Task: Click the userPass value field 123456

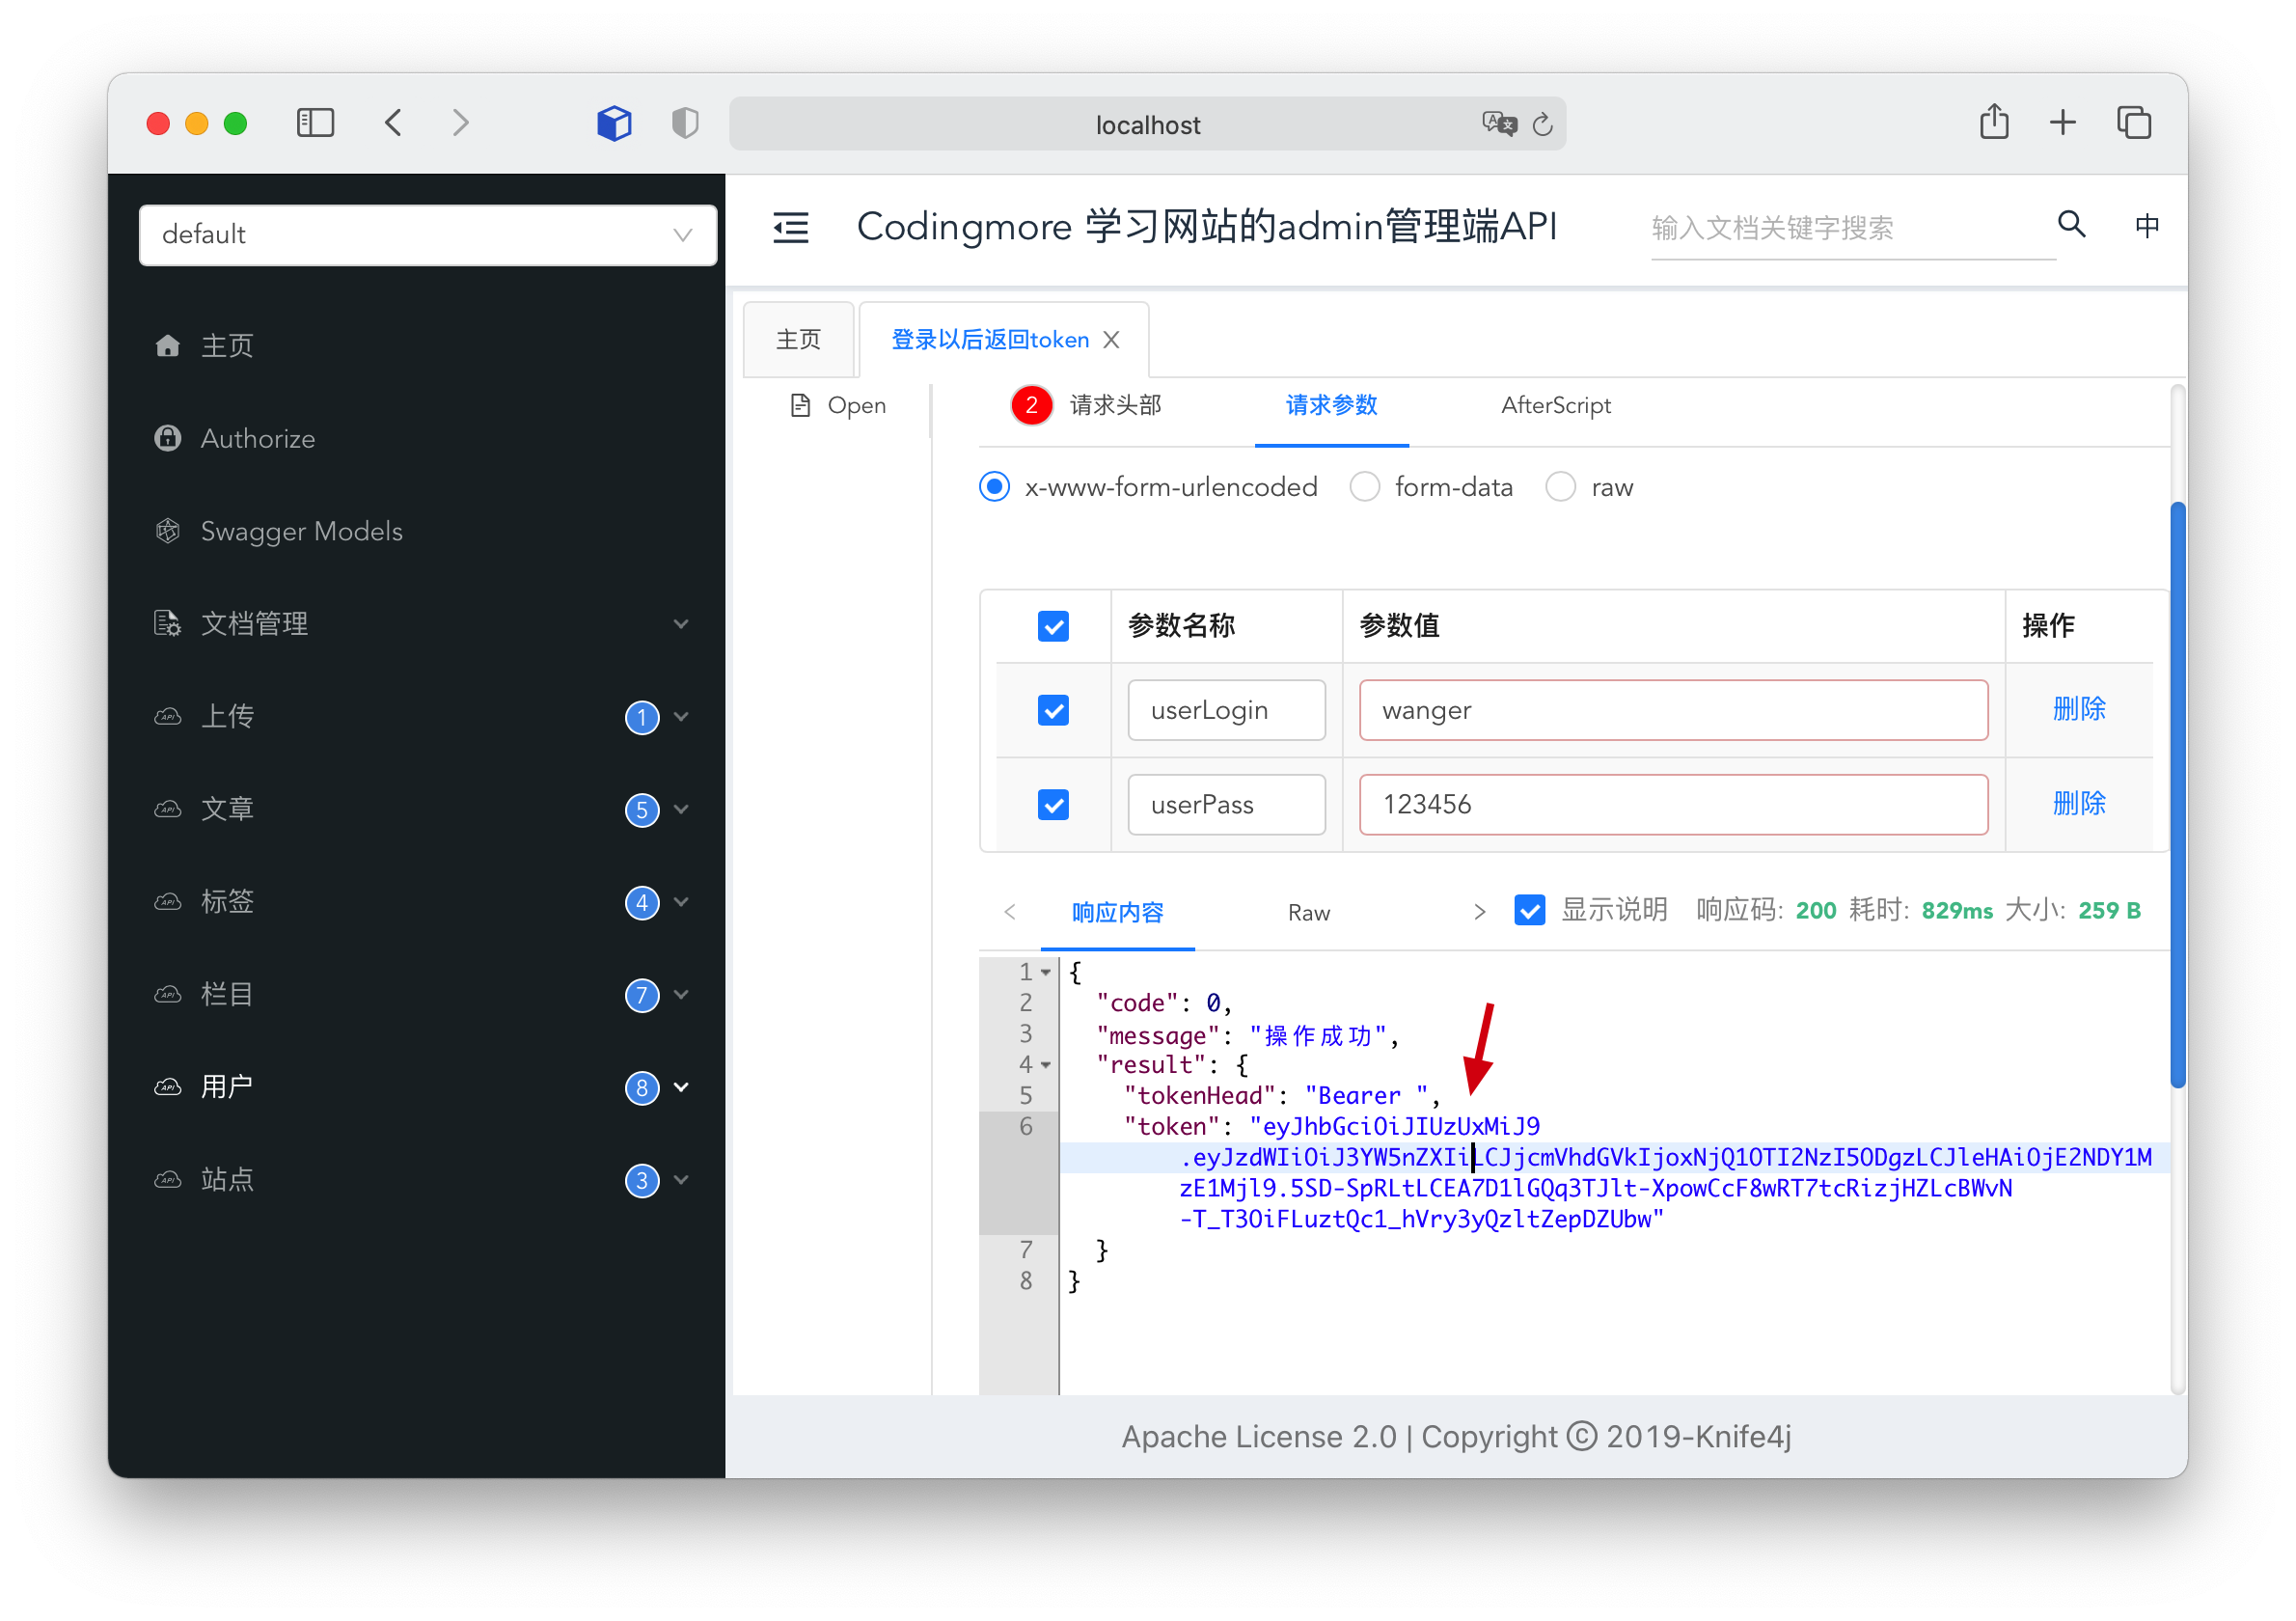Action: 1672,805
